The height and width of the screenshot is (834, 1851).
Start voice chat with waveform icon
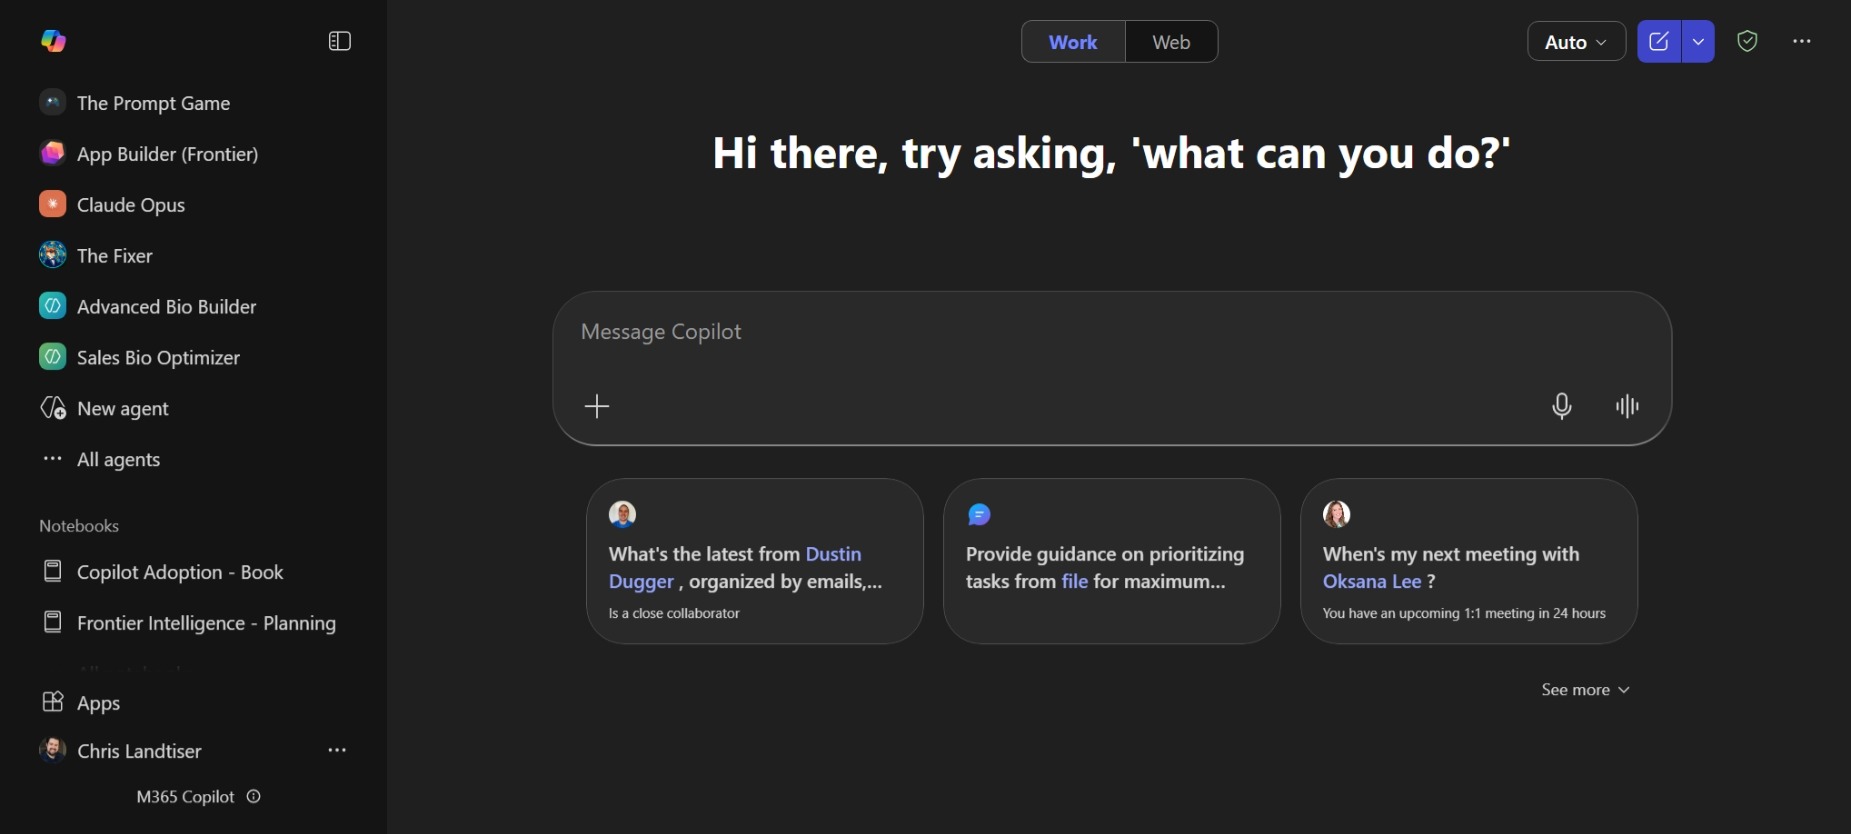click(x=1627, y=406)
